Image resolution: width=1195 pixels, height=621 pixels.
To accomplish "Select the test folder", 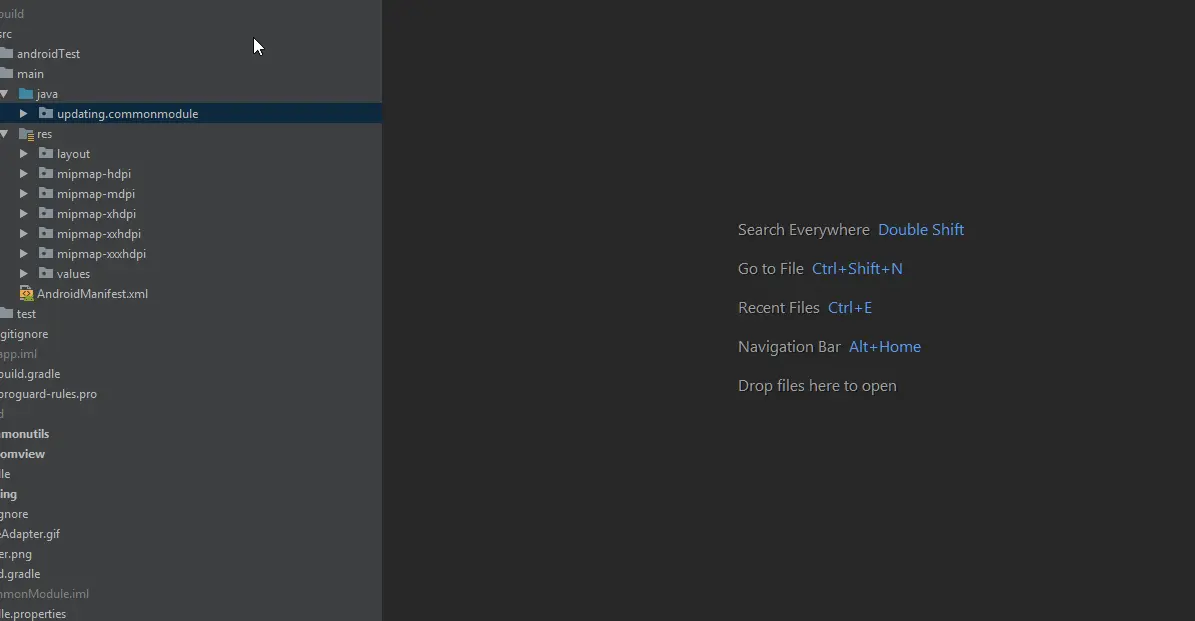I will (x=26, y=314).
